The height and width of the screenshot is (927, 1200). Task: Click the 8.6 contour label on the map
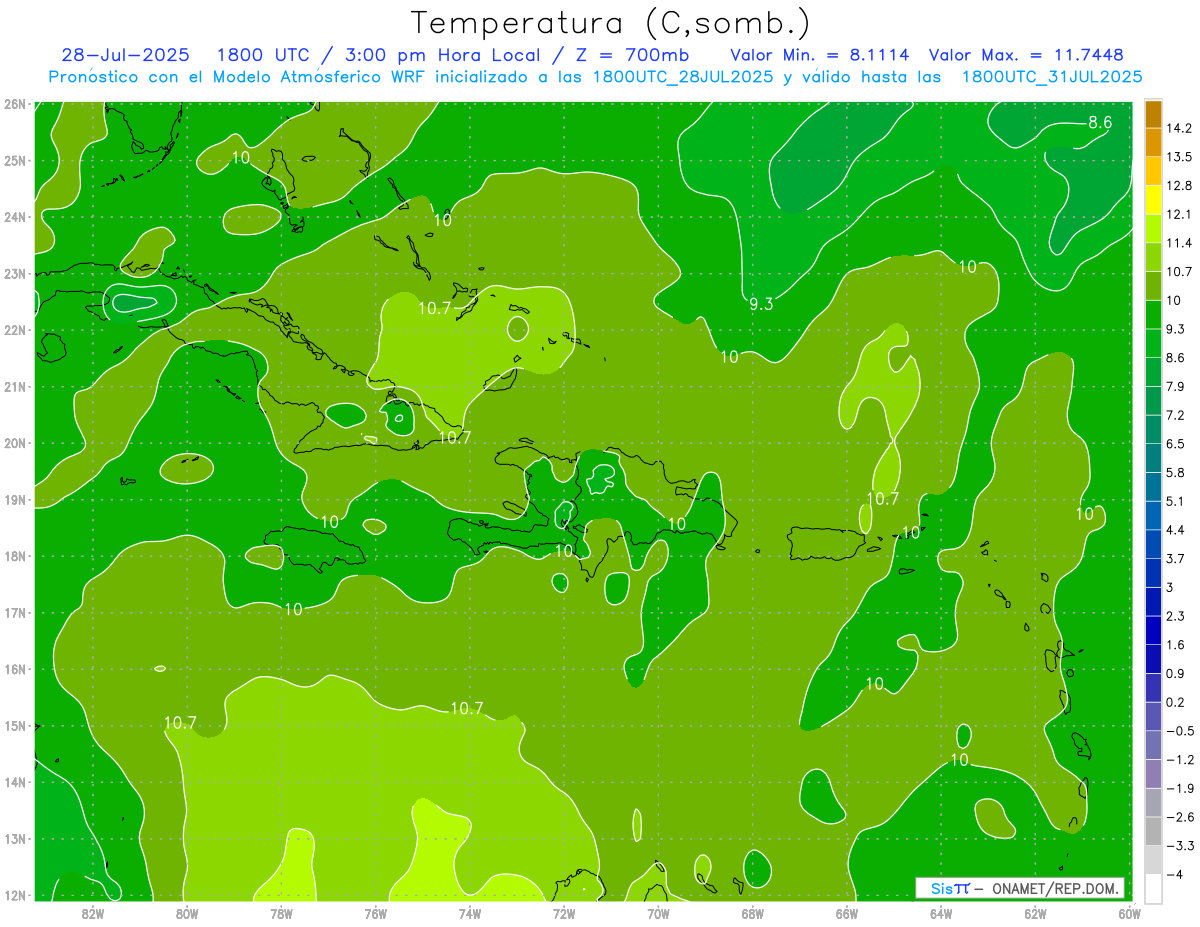pos(1100,122)
